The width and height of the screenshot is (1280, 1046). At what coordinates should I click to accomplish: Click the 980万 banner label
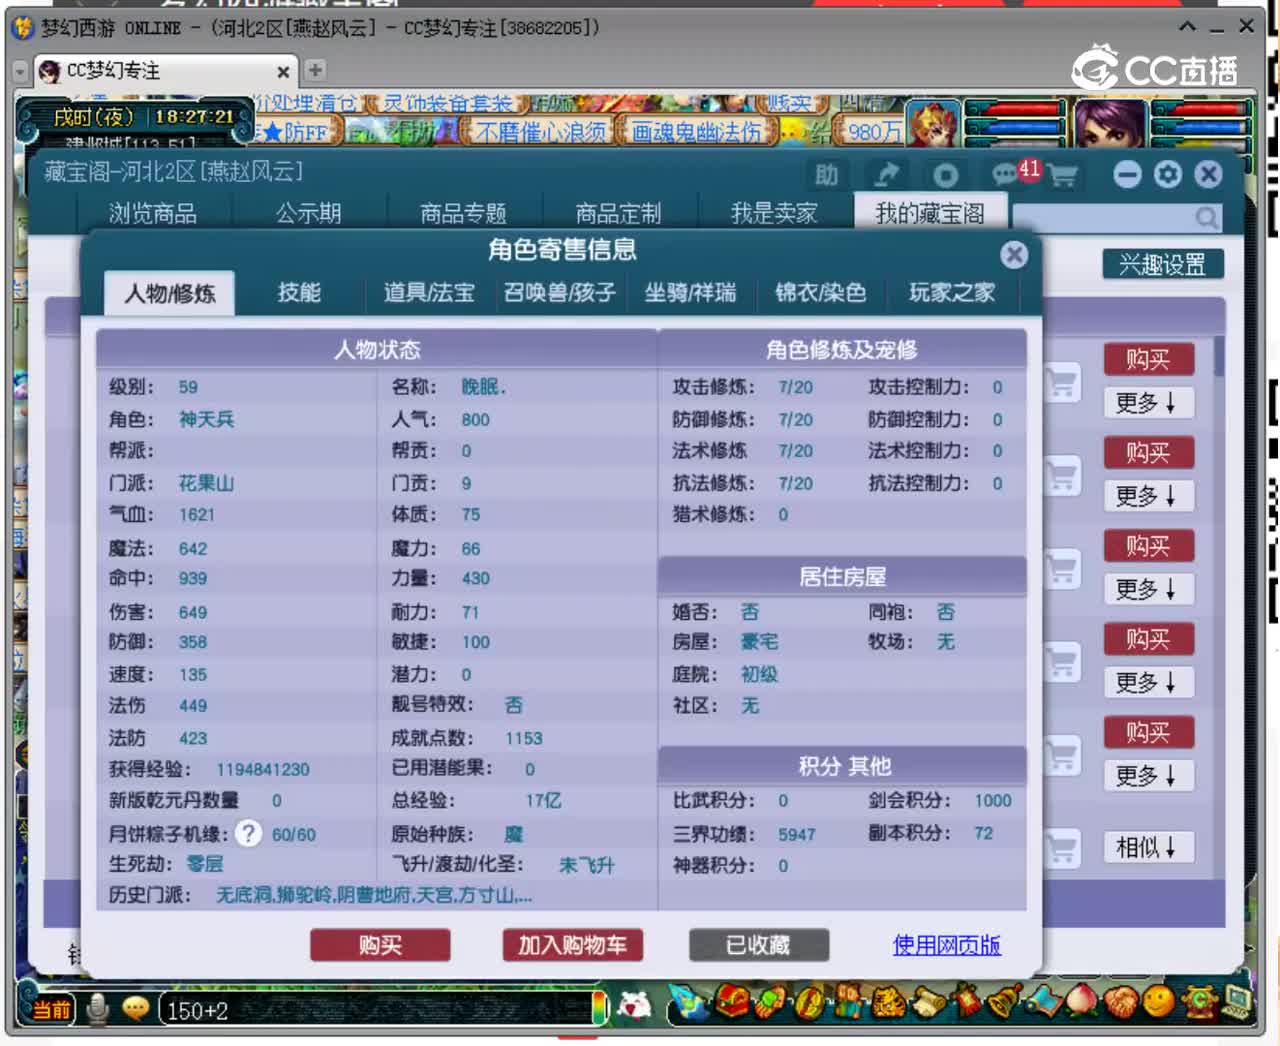click(874, 132)
